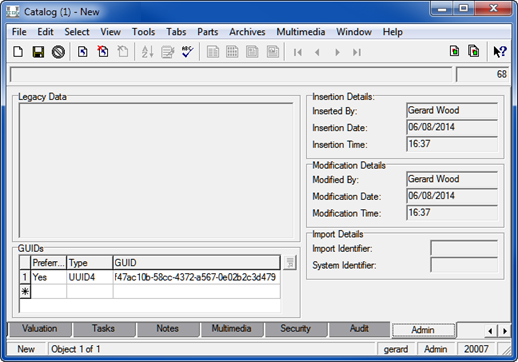Open the Help menu
Image resolution: width=518 pixels, height=362 pixels.
(x=393, y=32)
